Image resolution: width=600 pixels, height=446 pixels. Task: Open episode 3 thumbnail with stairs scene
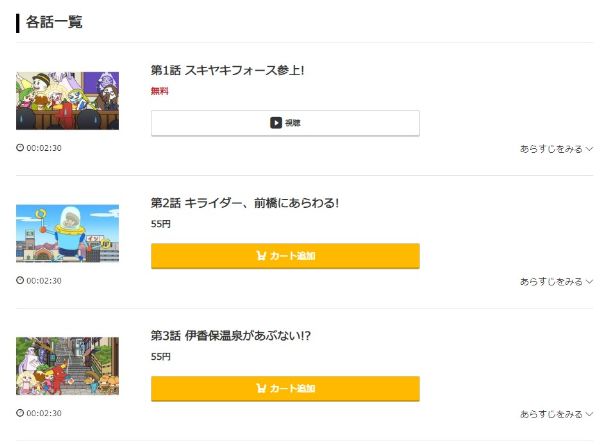coord(67,366)
